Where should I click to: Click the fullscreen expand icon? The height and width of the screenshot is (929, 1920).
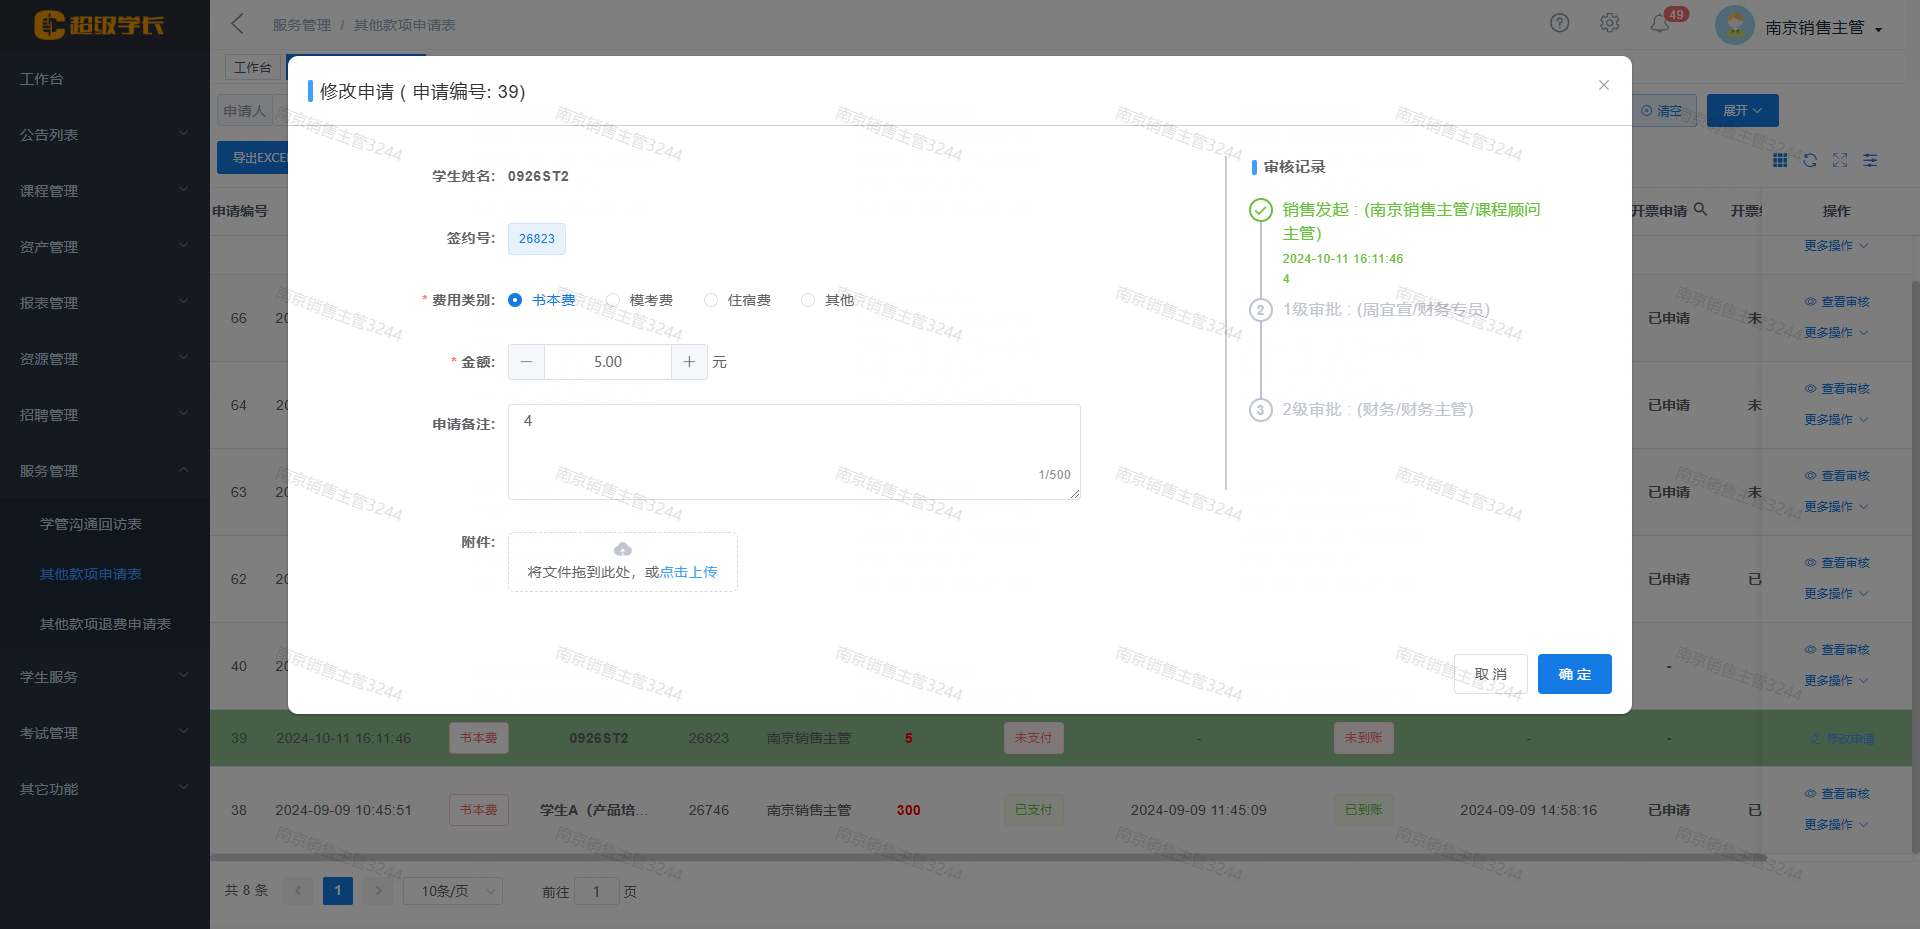[1840, 160]
